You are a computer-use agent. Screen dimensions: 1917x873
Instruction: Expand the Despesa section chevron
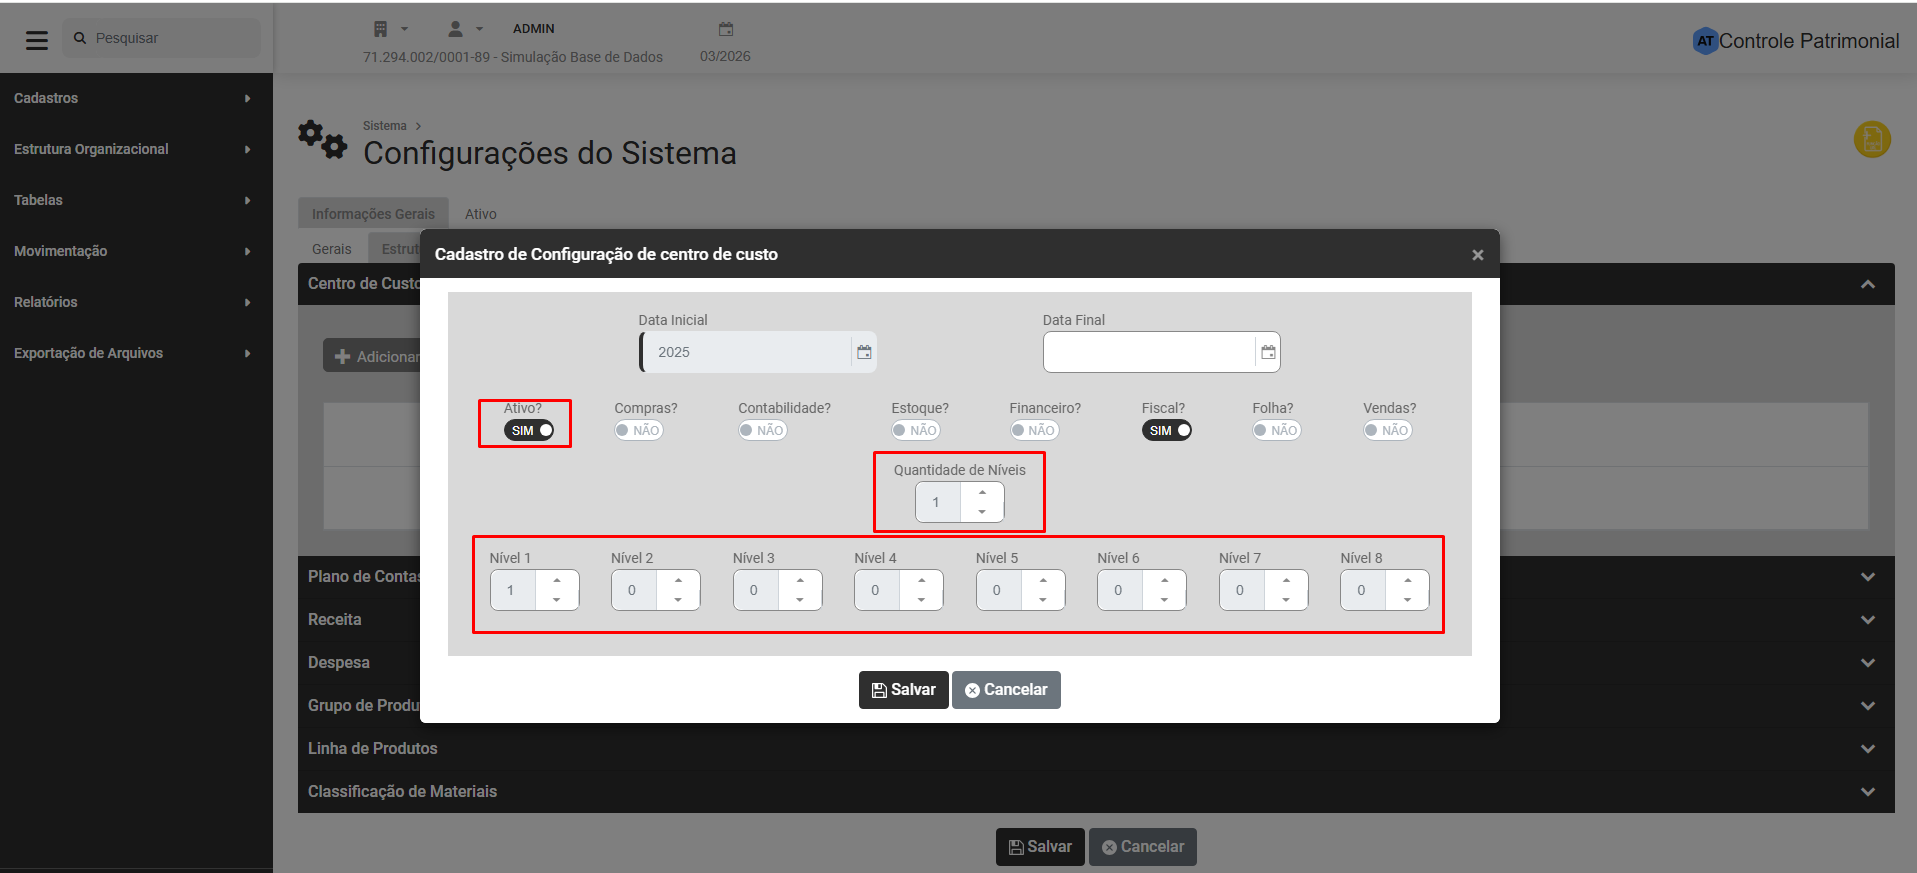pos(1867,663)
